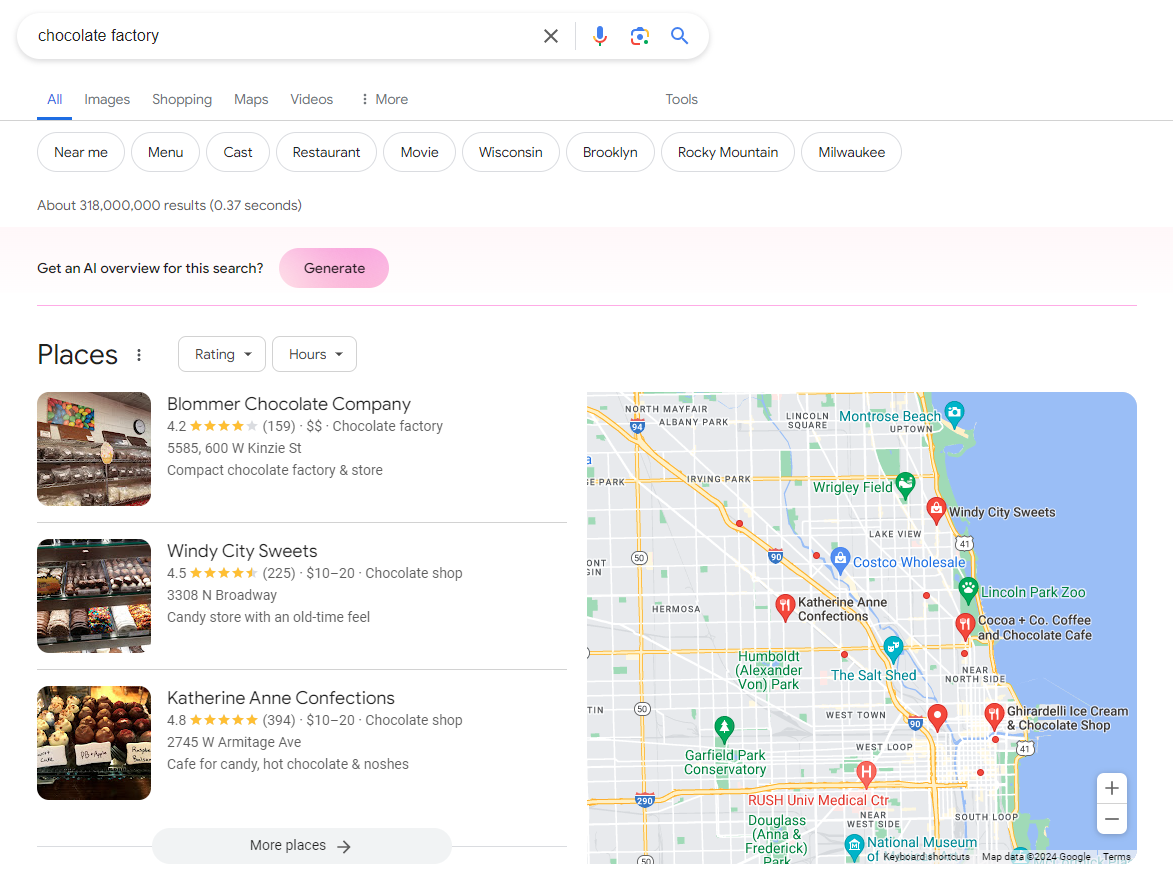Switch to the Shopping tab
The image size is (1173, 891).
[x=182, y=99]
